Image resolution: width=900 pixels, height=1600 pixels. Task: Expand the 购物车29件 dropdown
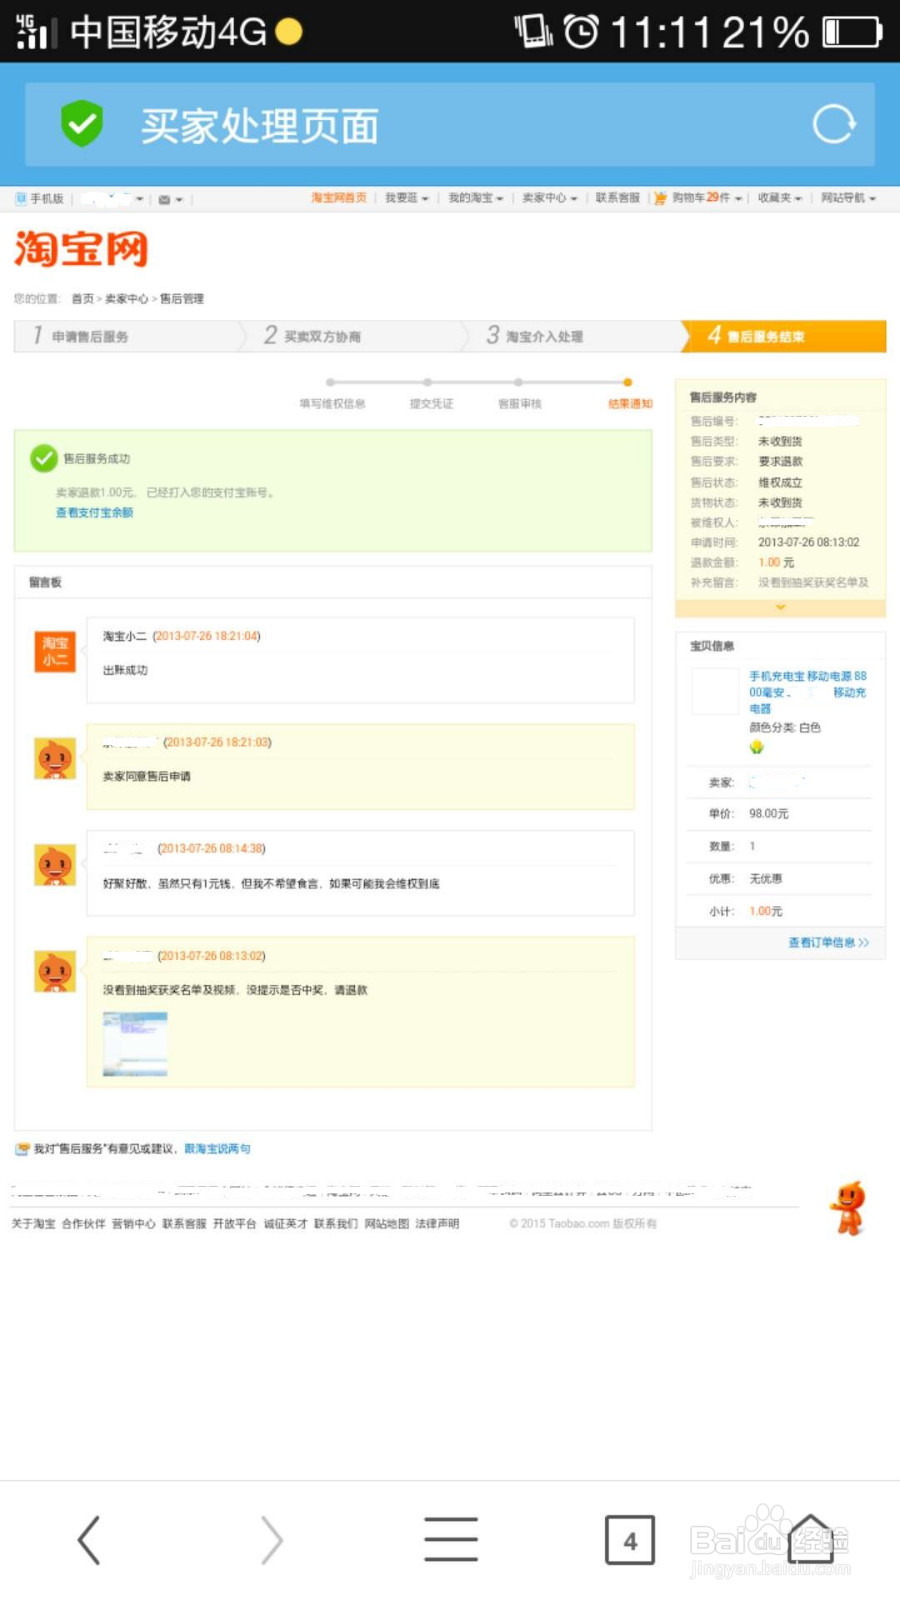point(707,198)
